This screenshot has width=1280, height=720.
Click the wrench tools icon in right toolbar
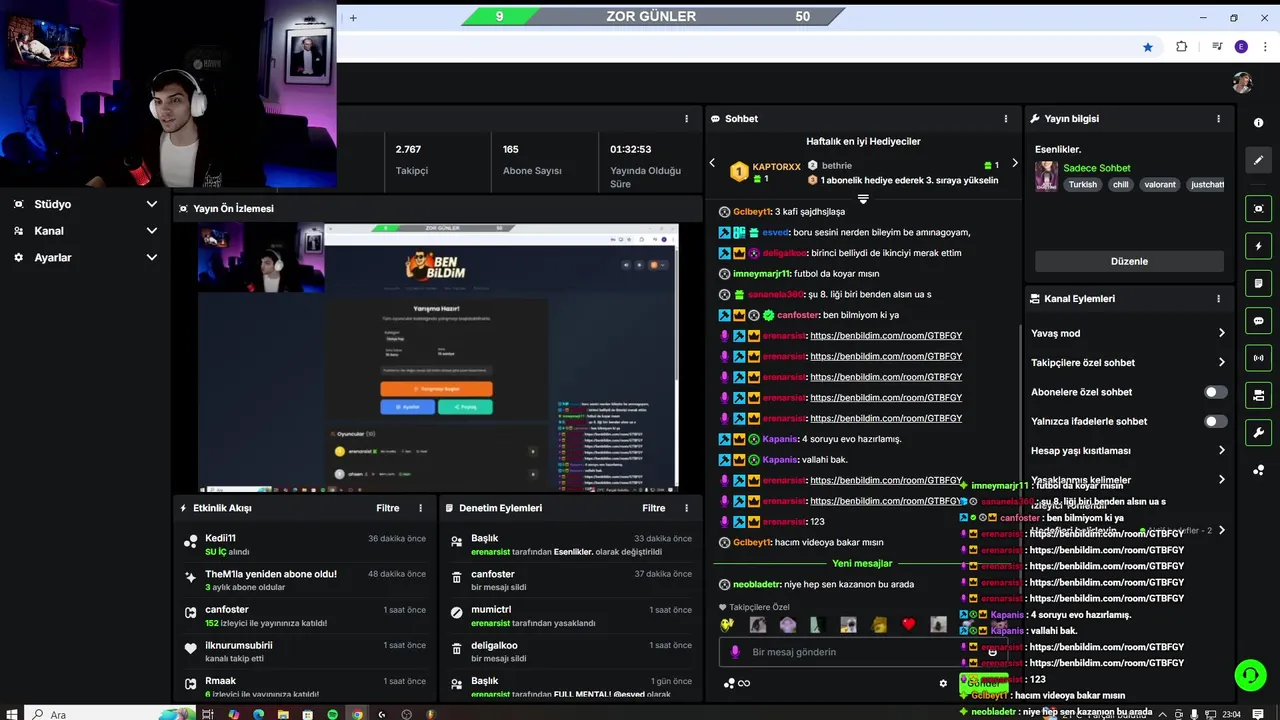point(1258,432)
